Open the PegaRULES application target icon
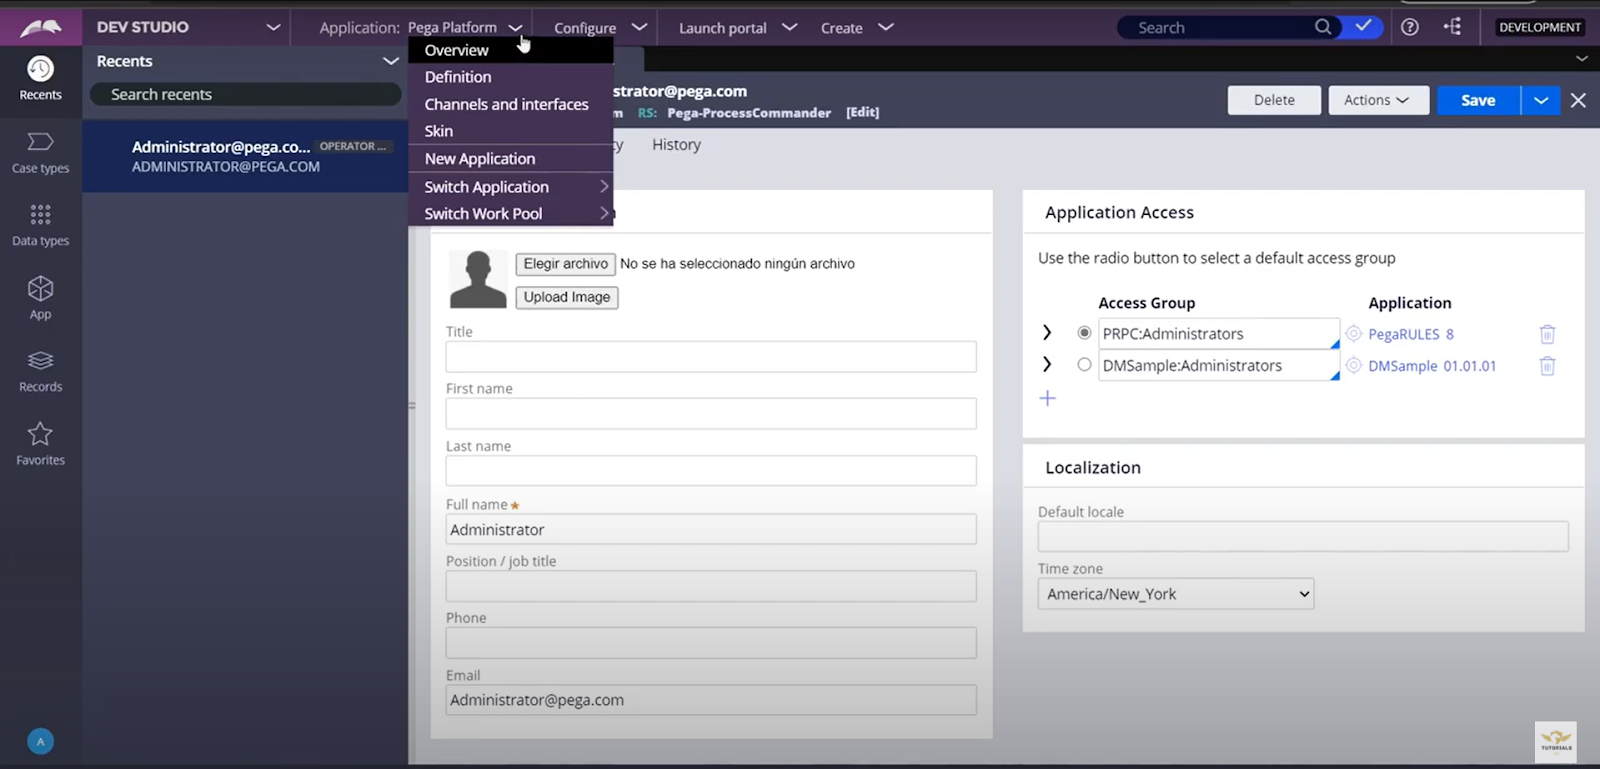Viewport: 1600px width, 769px height. [1354, 334]
